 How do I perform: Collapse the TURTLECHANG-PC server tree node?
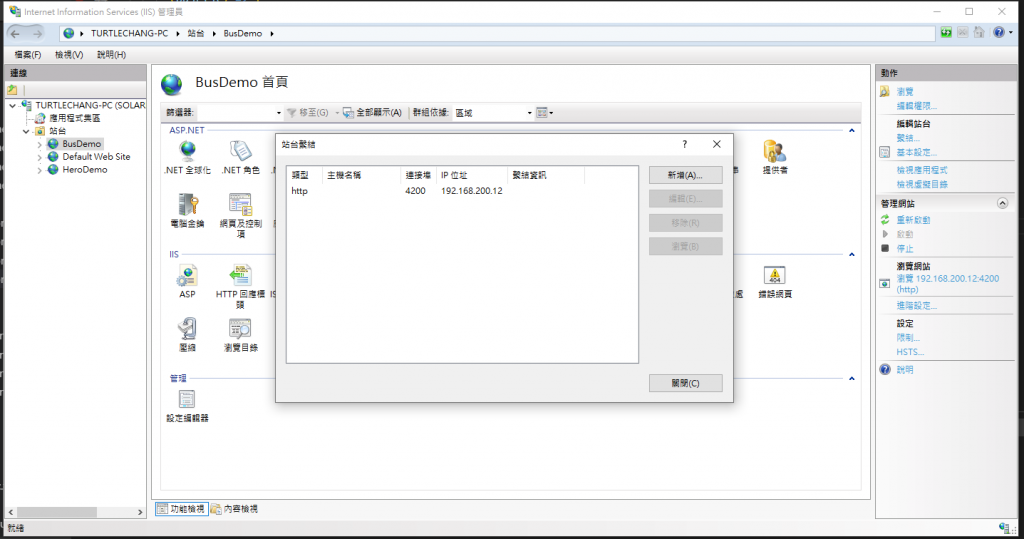[x=12, y=105]
